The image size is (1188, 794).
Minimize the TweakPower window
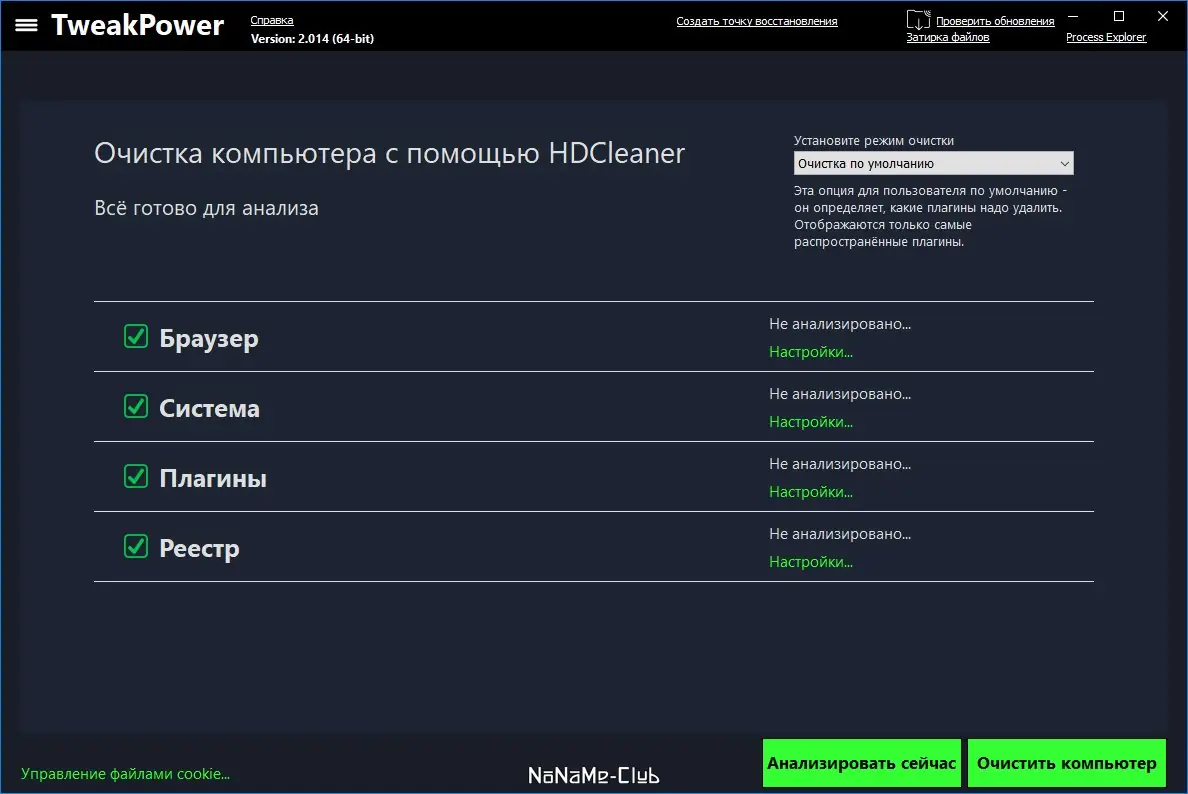pos(1073,16)
